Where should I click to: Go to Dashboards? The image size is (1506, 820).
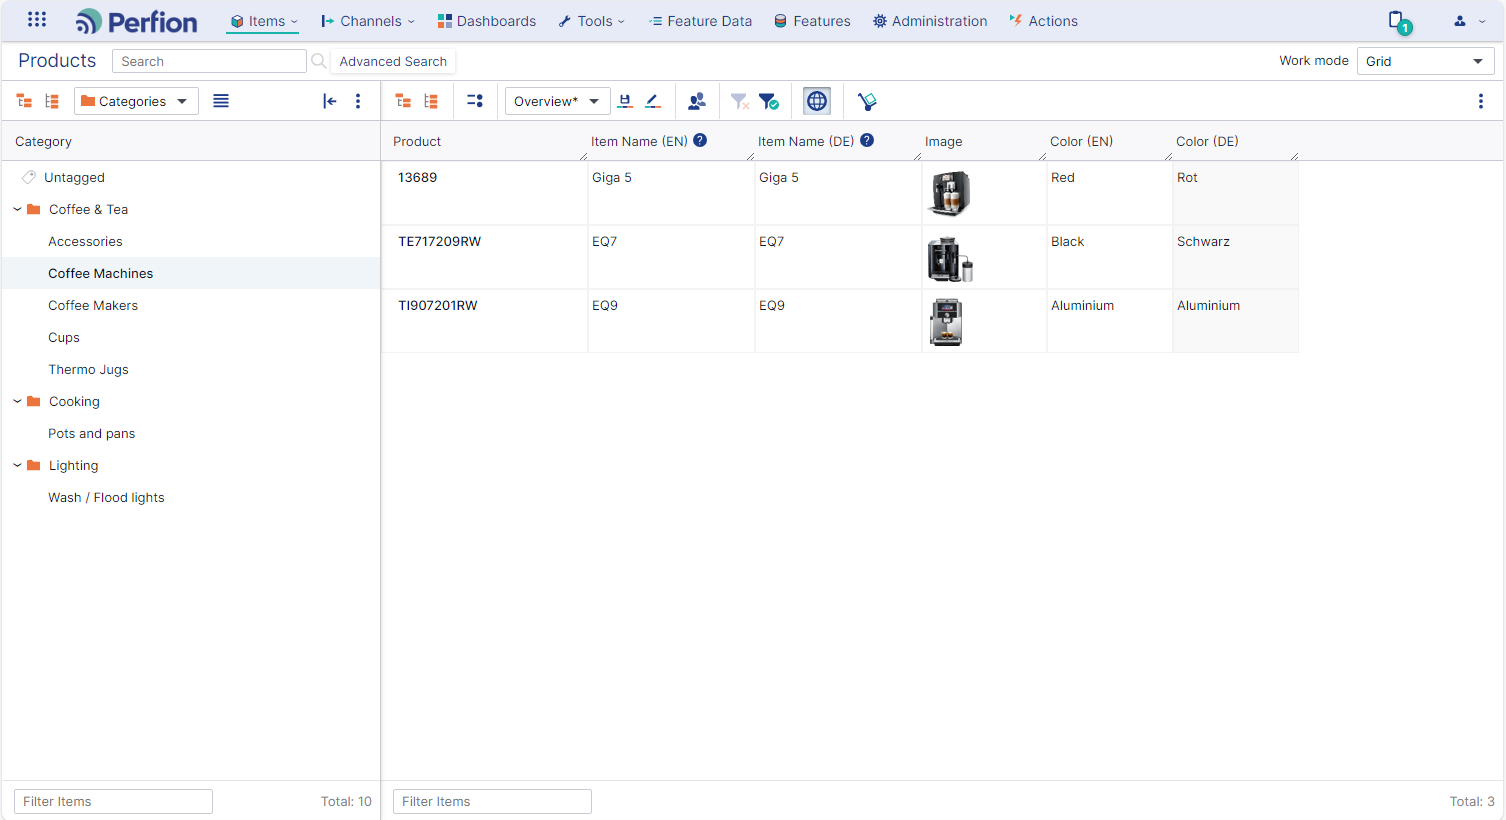pos(487,21)
